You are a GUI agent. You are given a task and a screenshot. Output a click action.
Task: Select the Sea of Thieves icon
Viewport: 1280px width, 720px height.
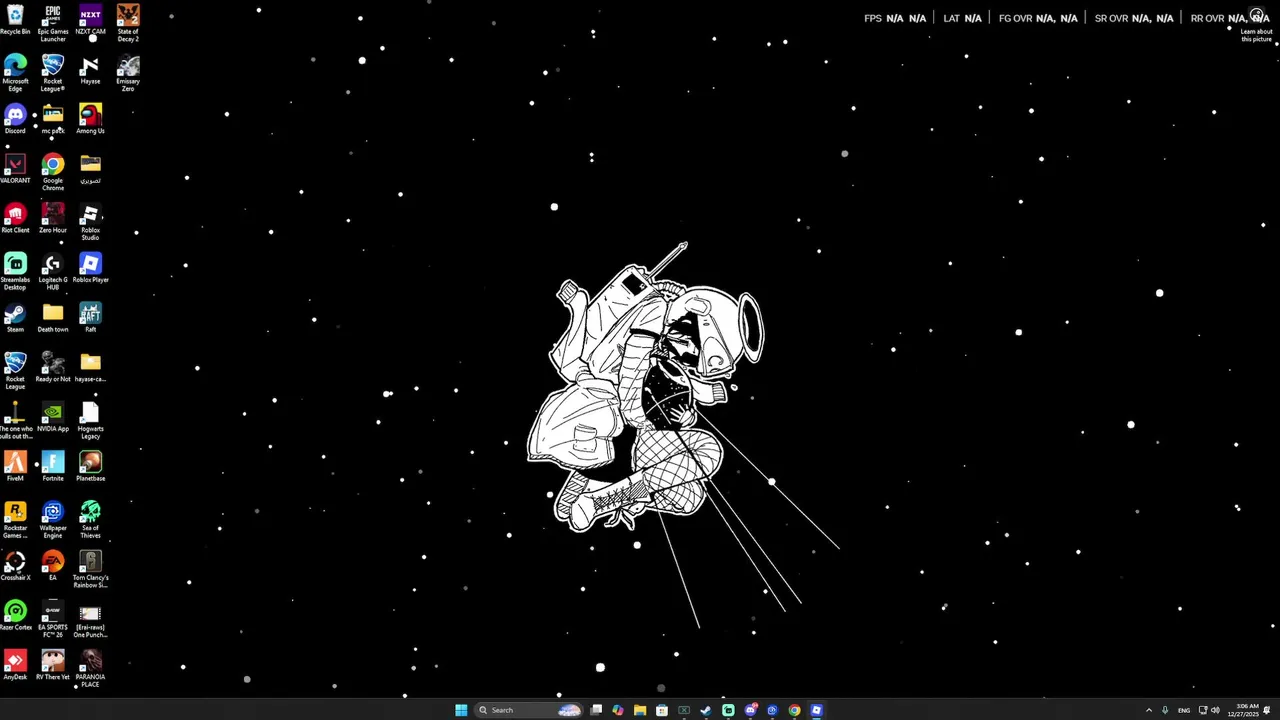(90, 520)
